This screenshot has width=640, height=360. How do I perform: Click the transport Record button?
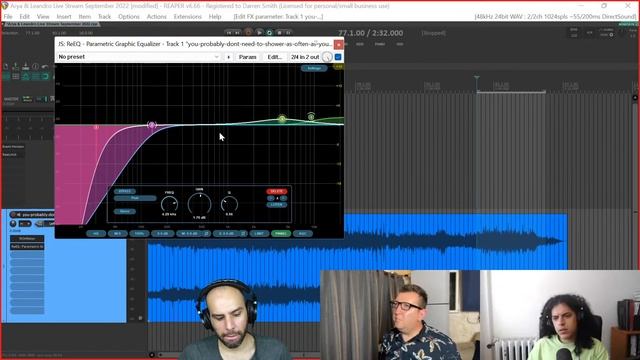point(248,33)
